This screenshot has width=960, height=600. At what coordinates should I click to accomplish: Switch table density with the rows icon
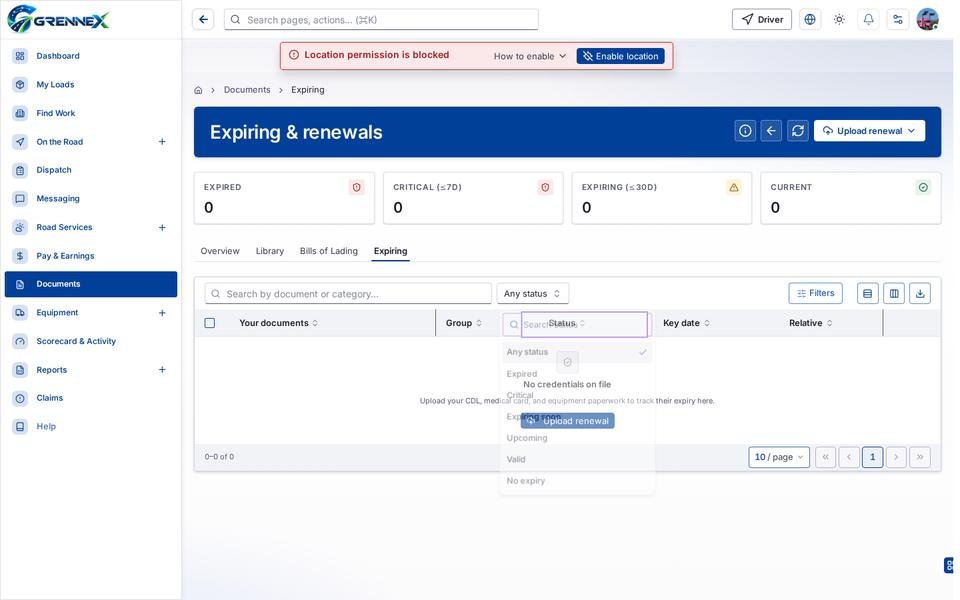(x=868, y=294)
